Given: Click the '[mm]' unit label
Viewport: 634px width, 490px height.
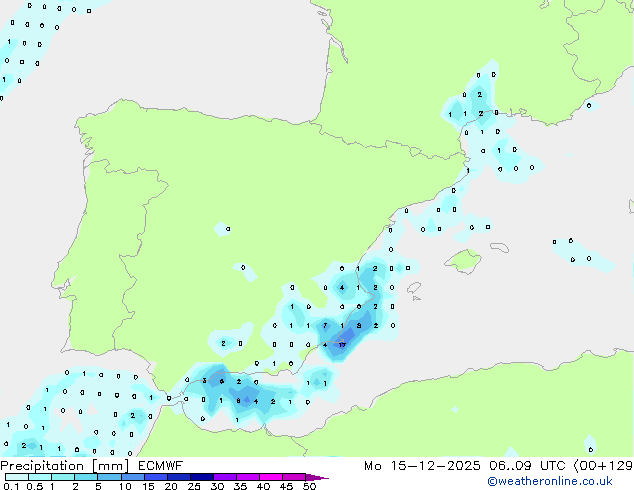Looking at the screenshot, I should click(x=111, y=466).
